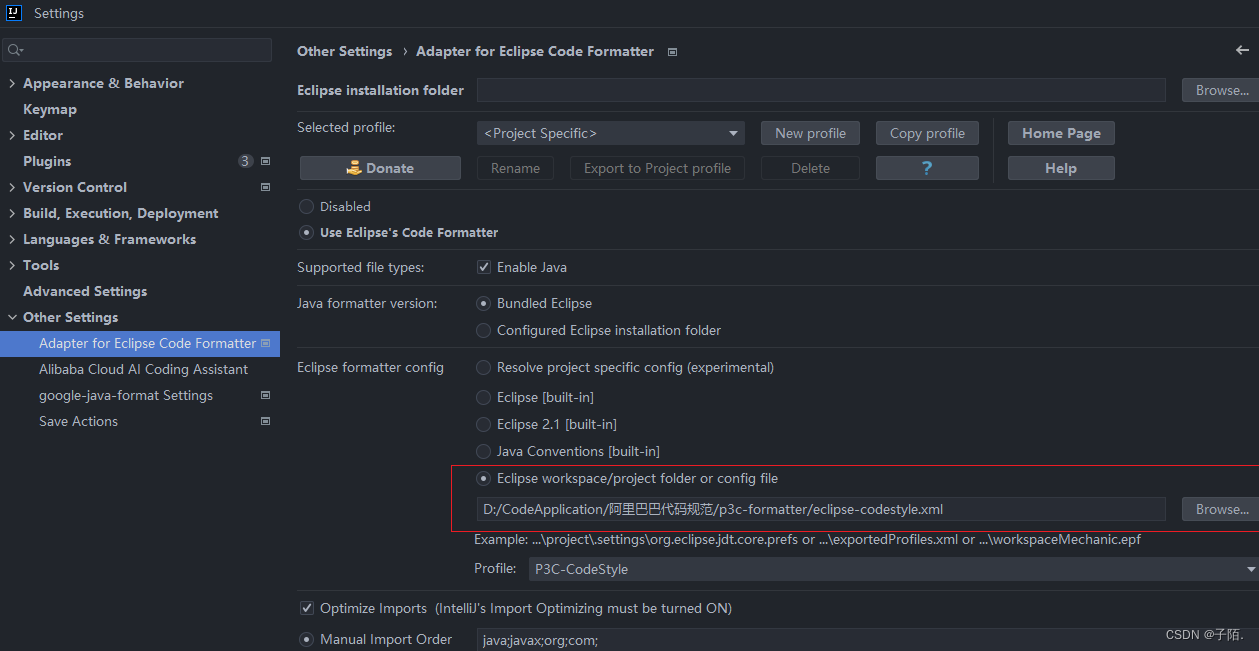1259x651 pixels.
Task: Click Export to Project profile button
Action: tap(657, 168)
